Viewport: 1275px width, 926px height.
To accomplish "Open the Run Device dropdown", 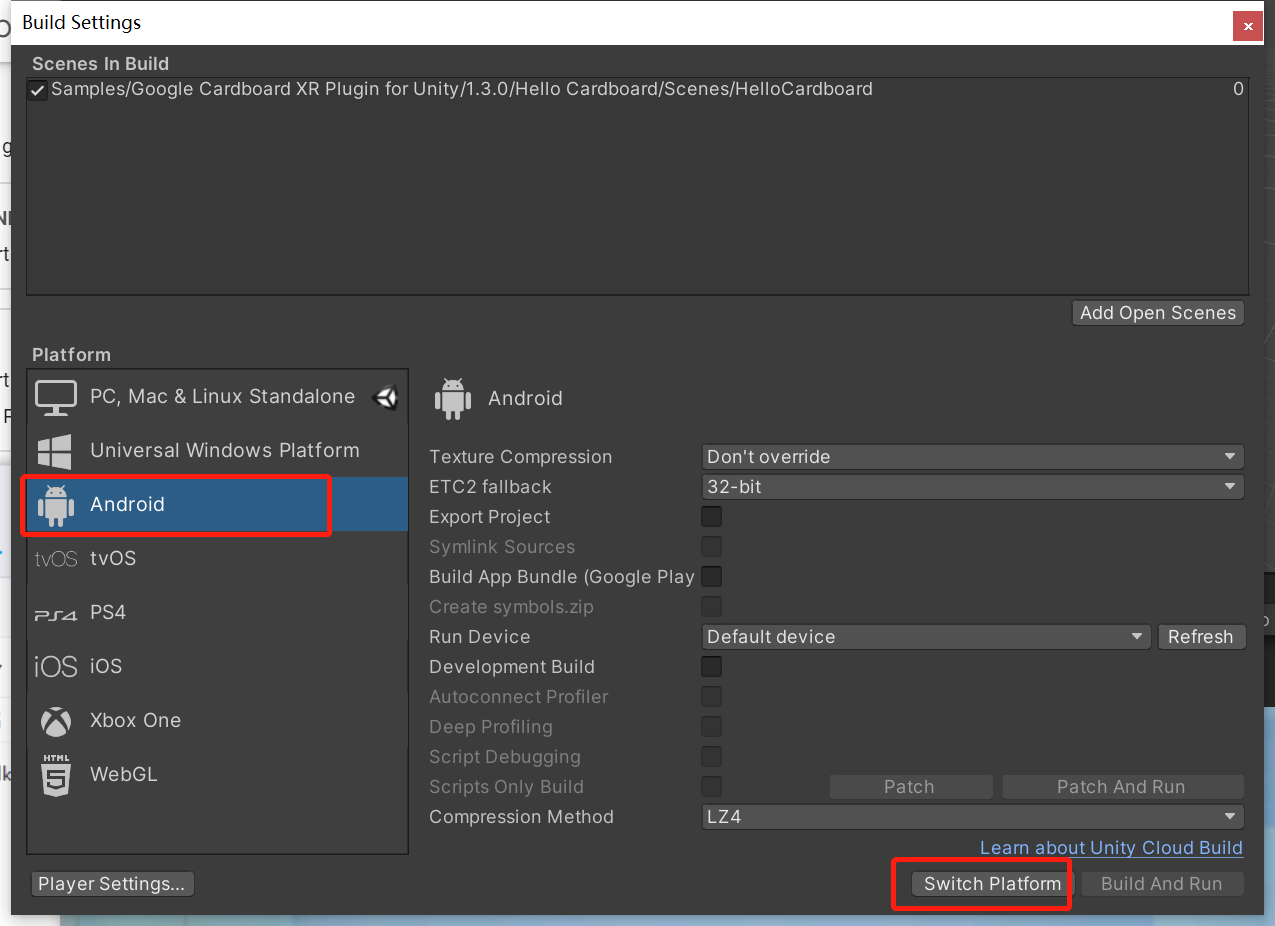I will pos(925,636).
